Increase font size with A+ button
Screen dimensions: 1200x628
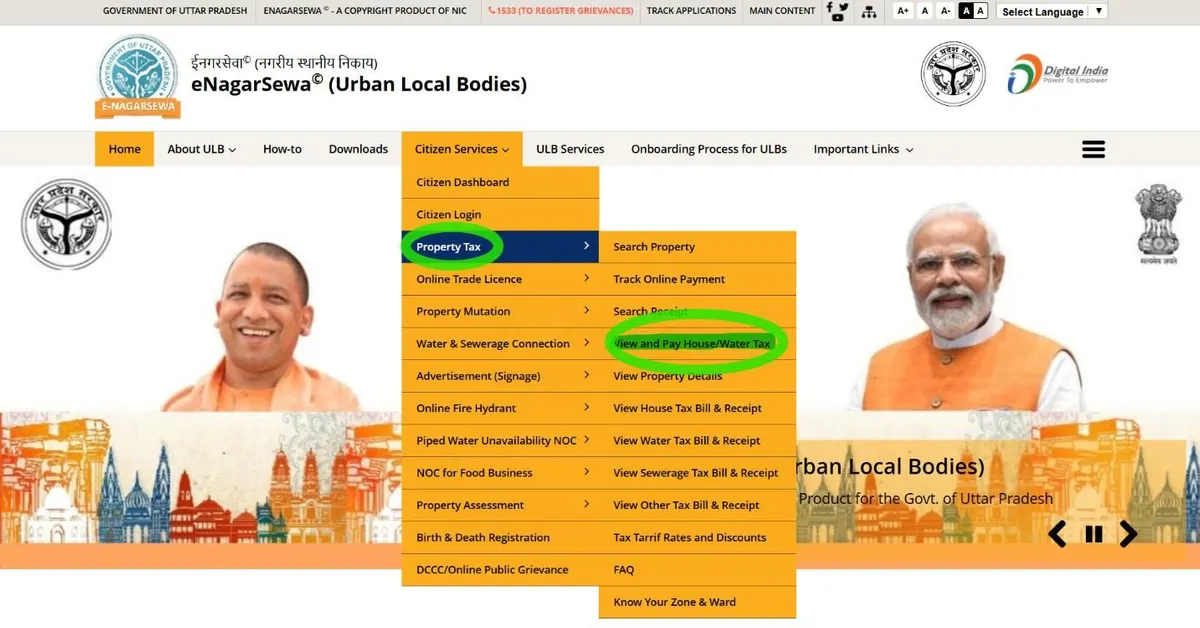[x=903, y=11]
